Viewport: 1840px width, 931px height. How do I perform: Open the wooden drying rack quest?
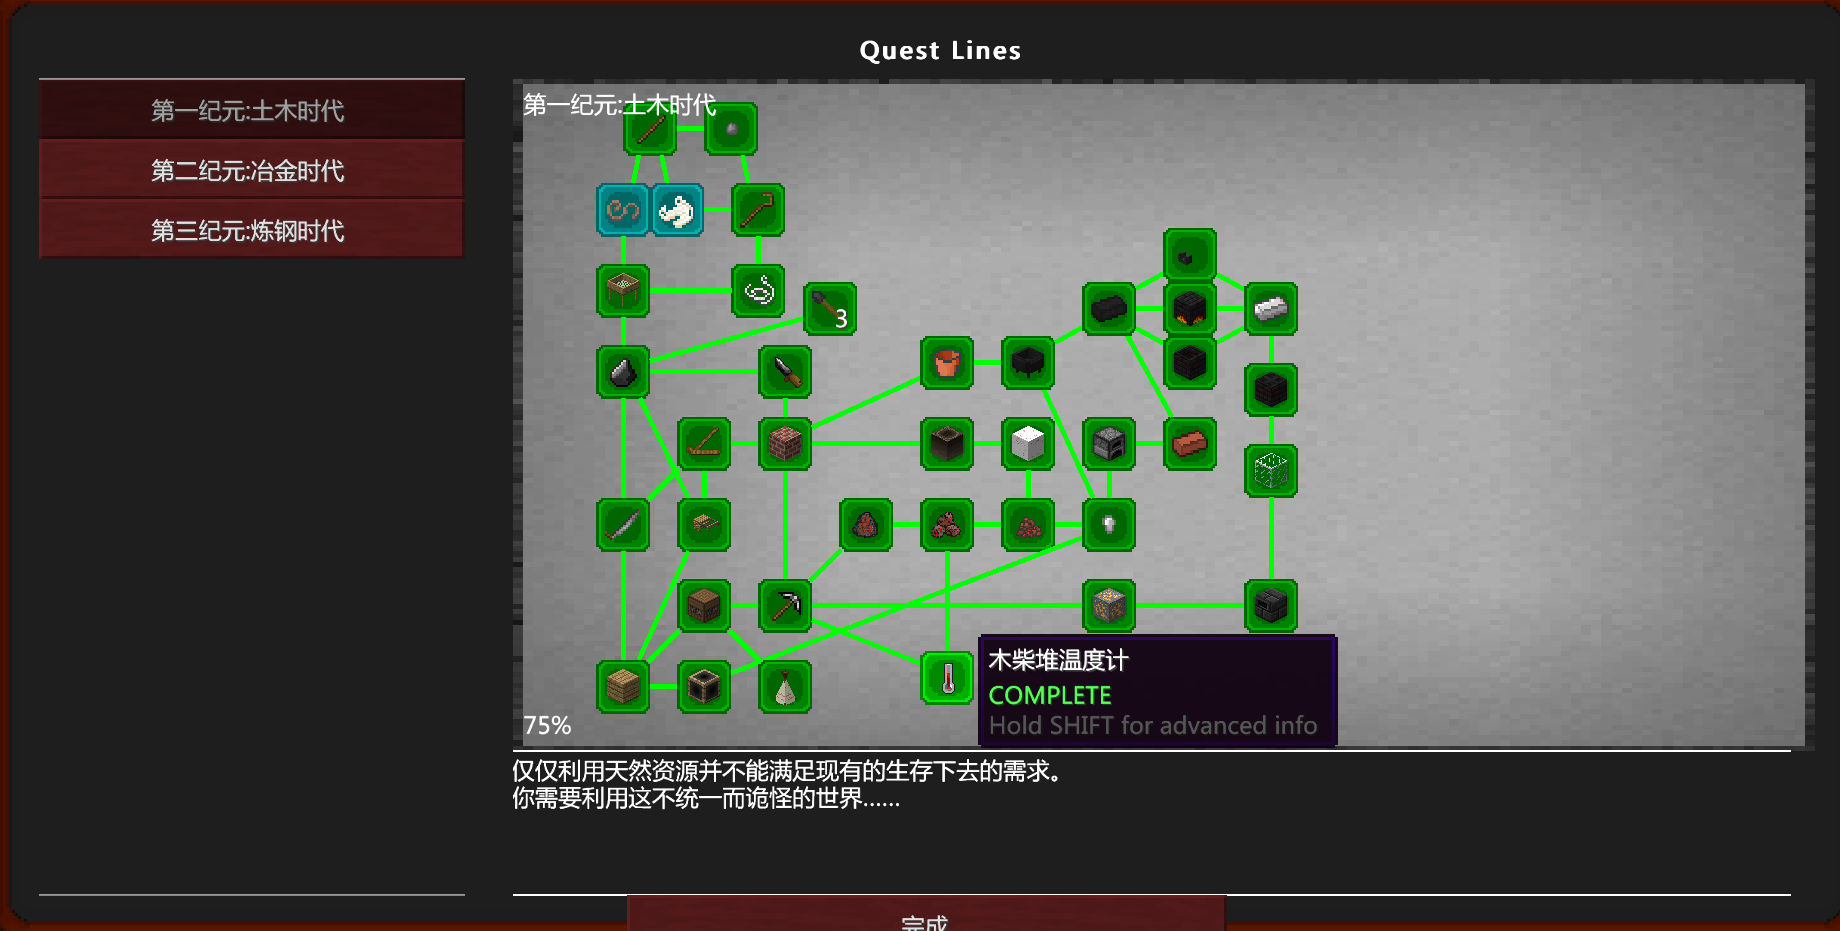704,525
